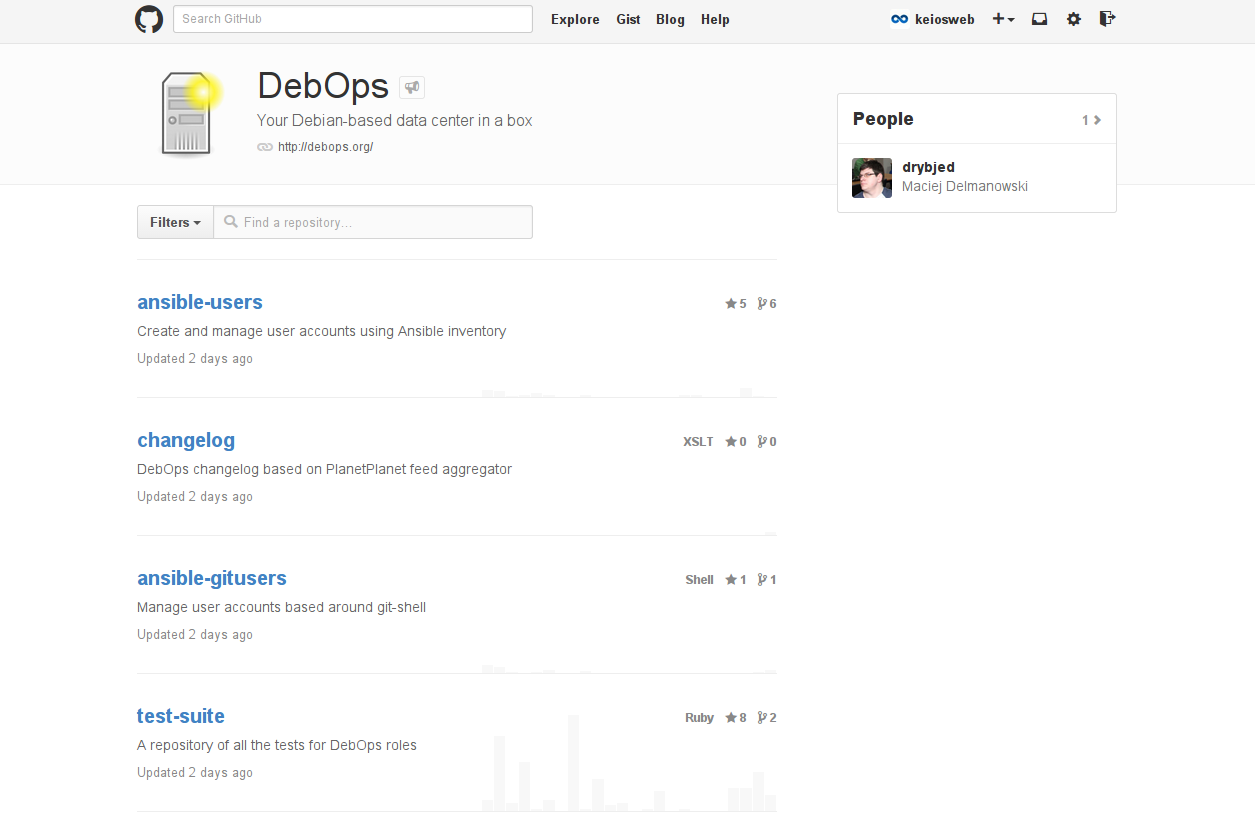The image size is (1255, 834).
Task: Focus the Search GitHub field
Action: 353,19
